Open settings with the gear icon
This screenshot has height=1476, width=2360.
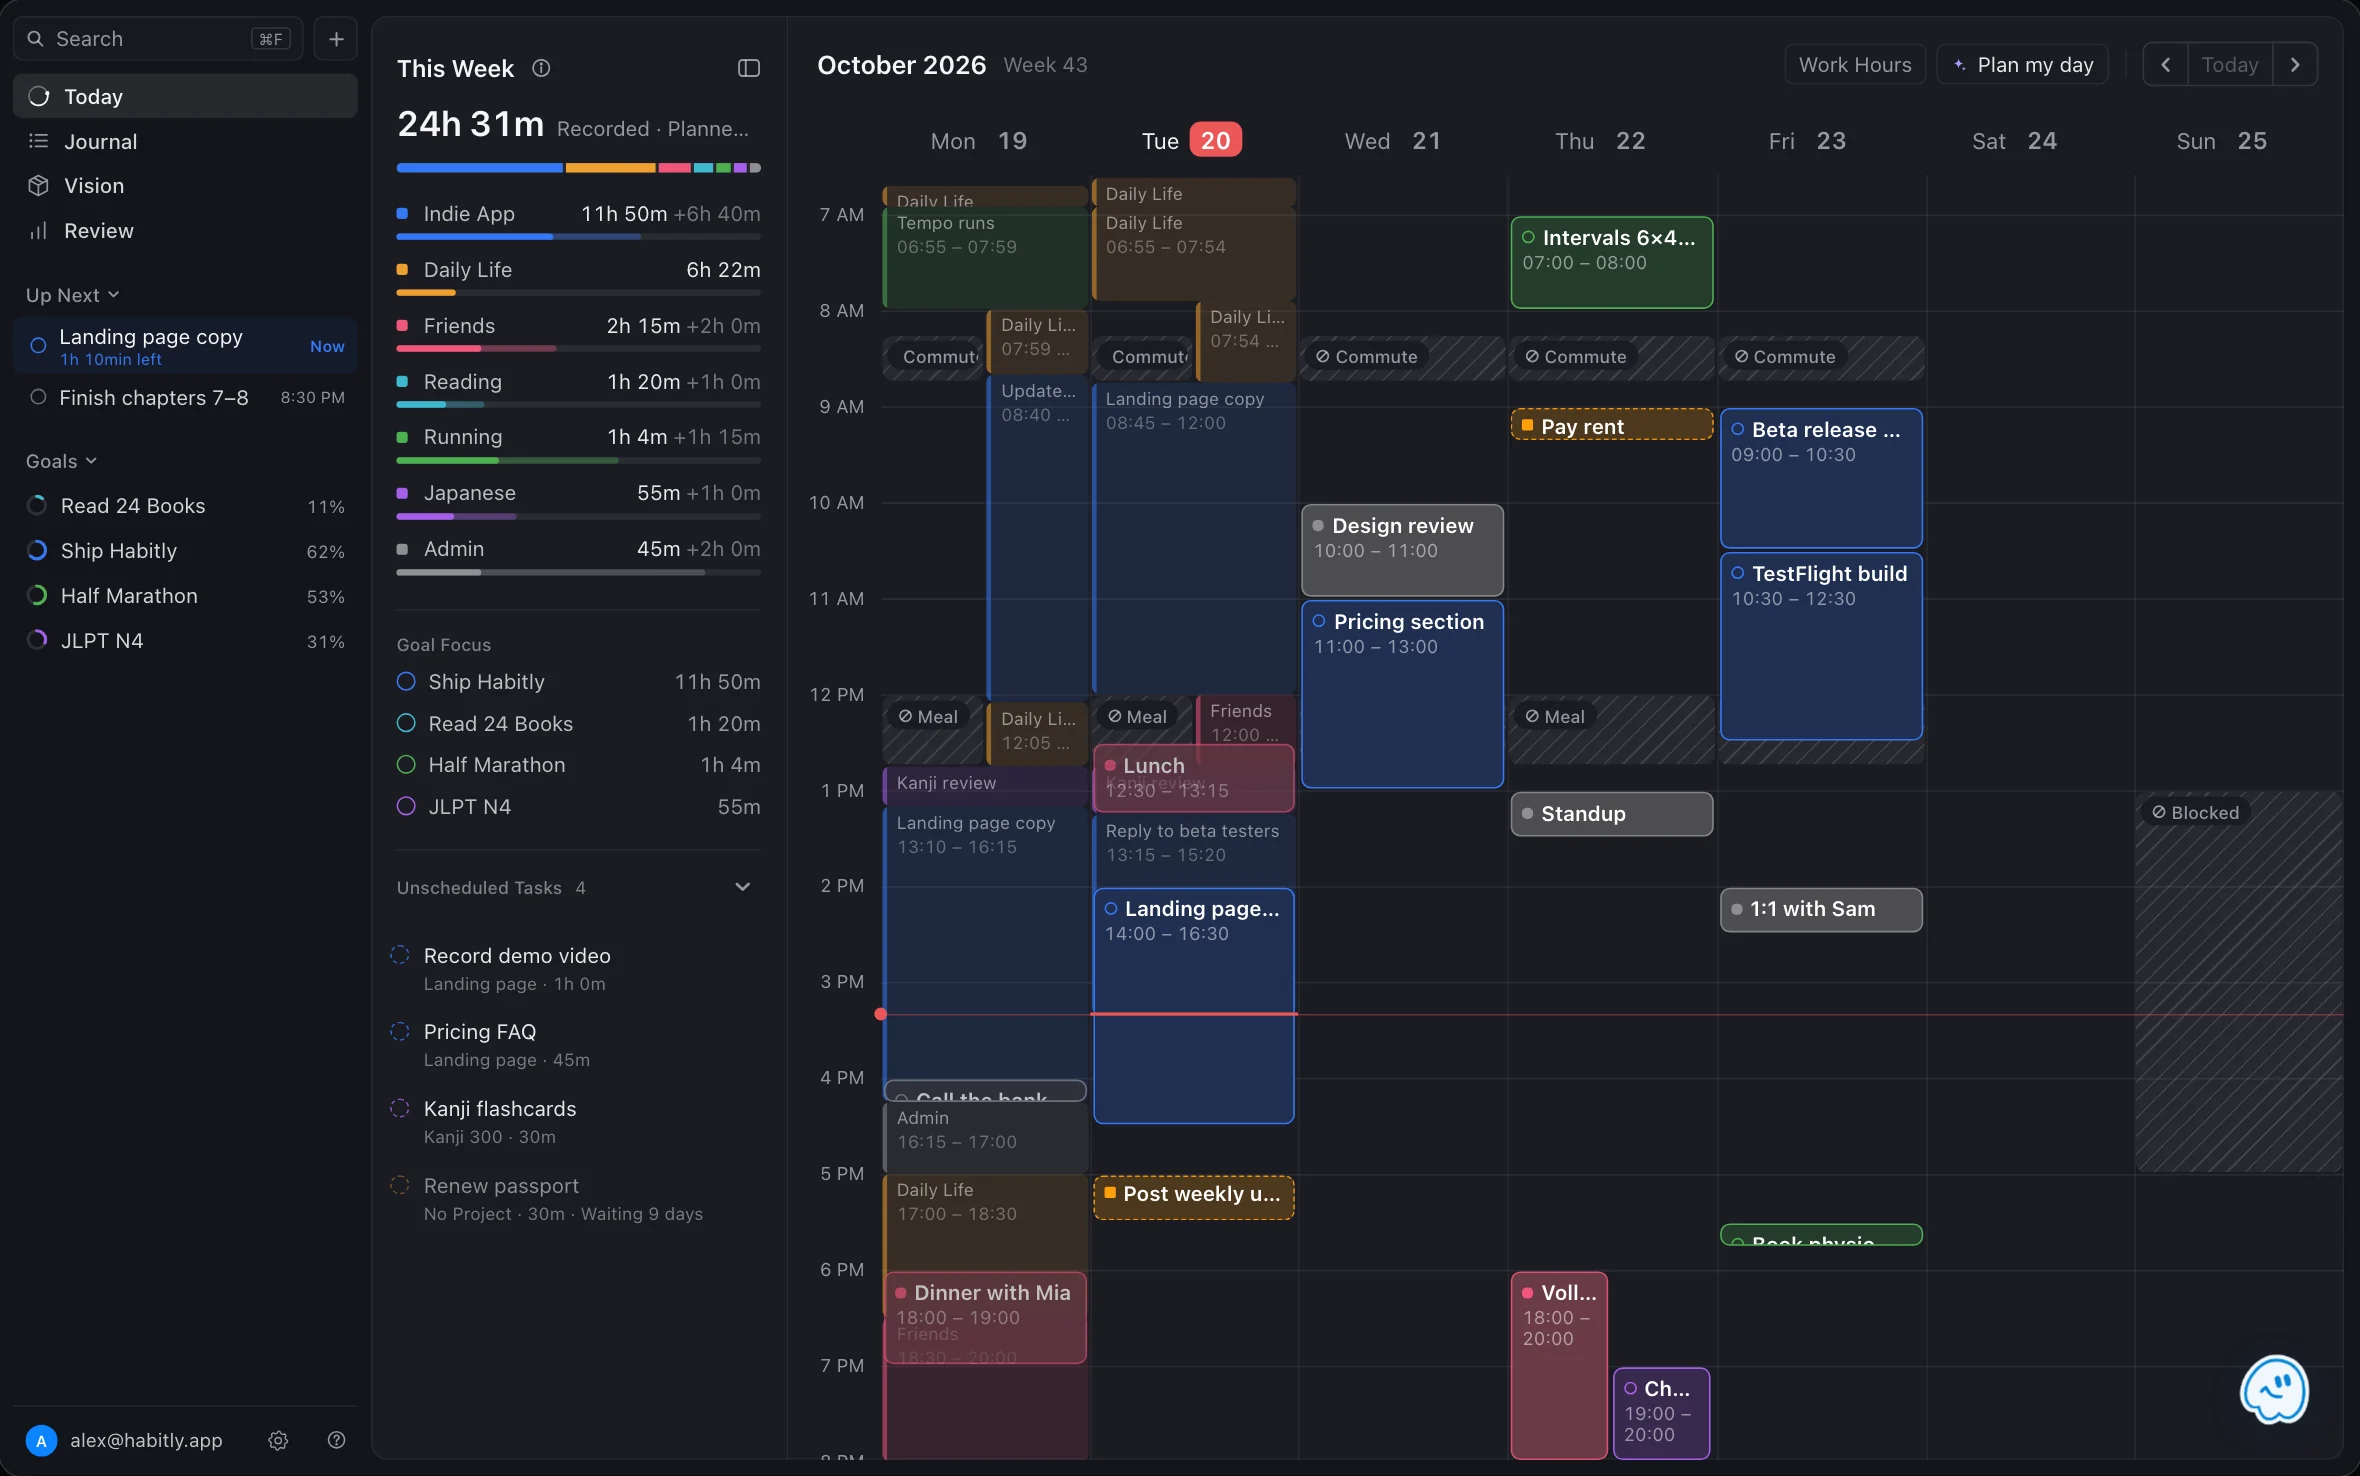pos(278,1440)
